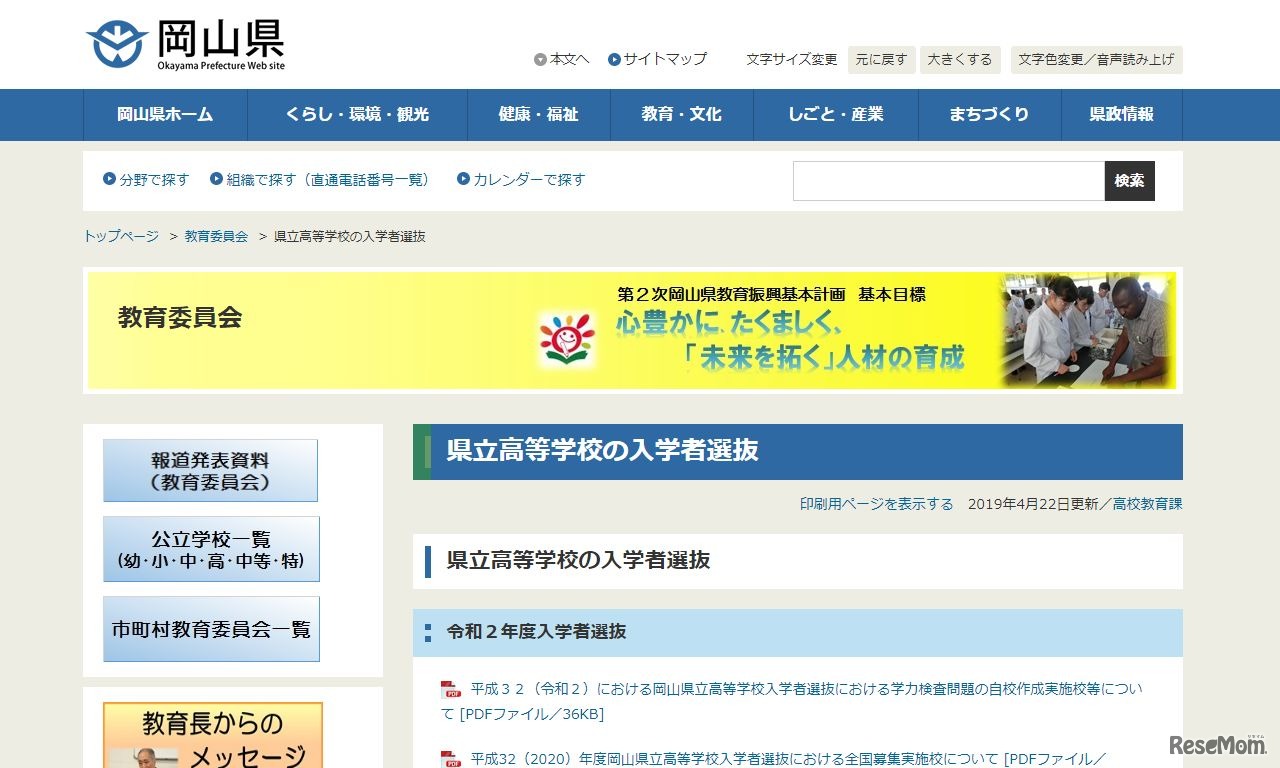
Task: Open the 県政情報 navigation tab
Action: pyautogui.click(x=1121, y=114)
